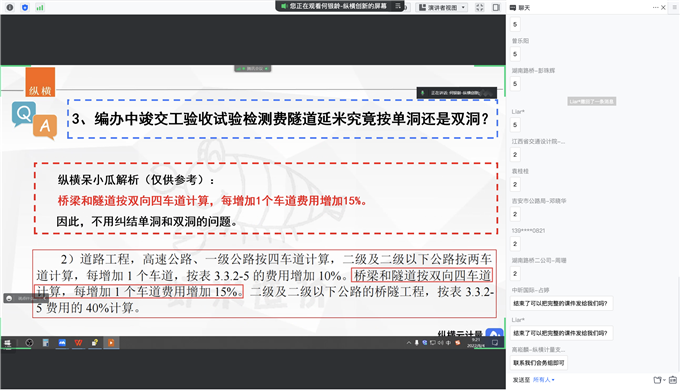Click the sender name 湖南路桥-彭珠辉
This screenshot has width=680, height=390.
(533, 70)
